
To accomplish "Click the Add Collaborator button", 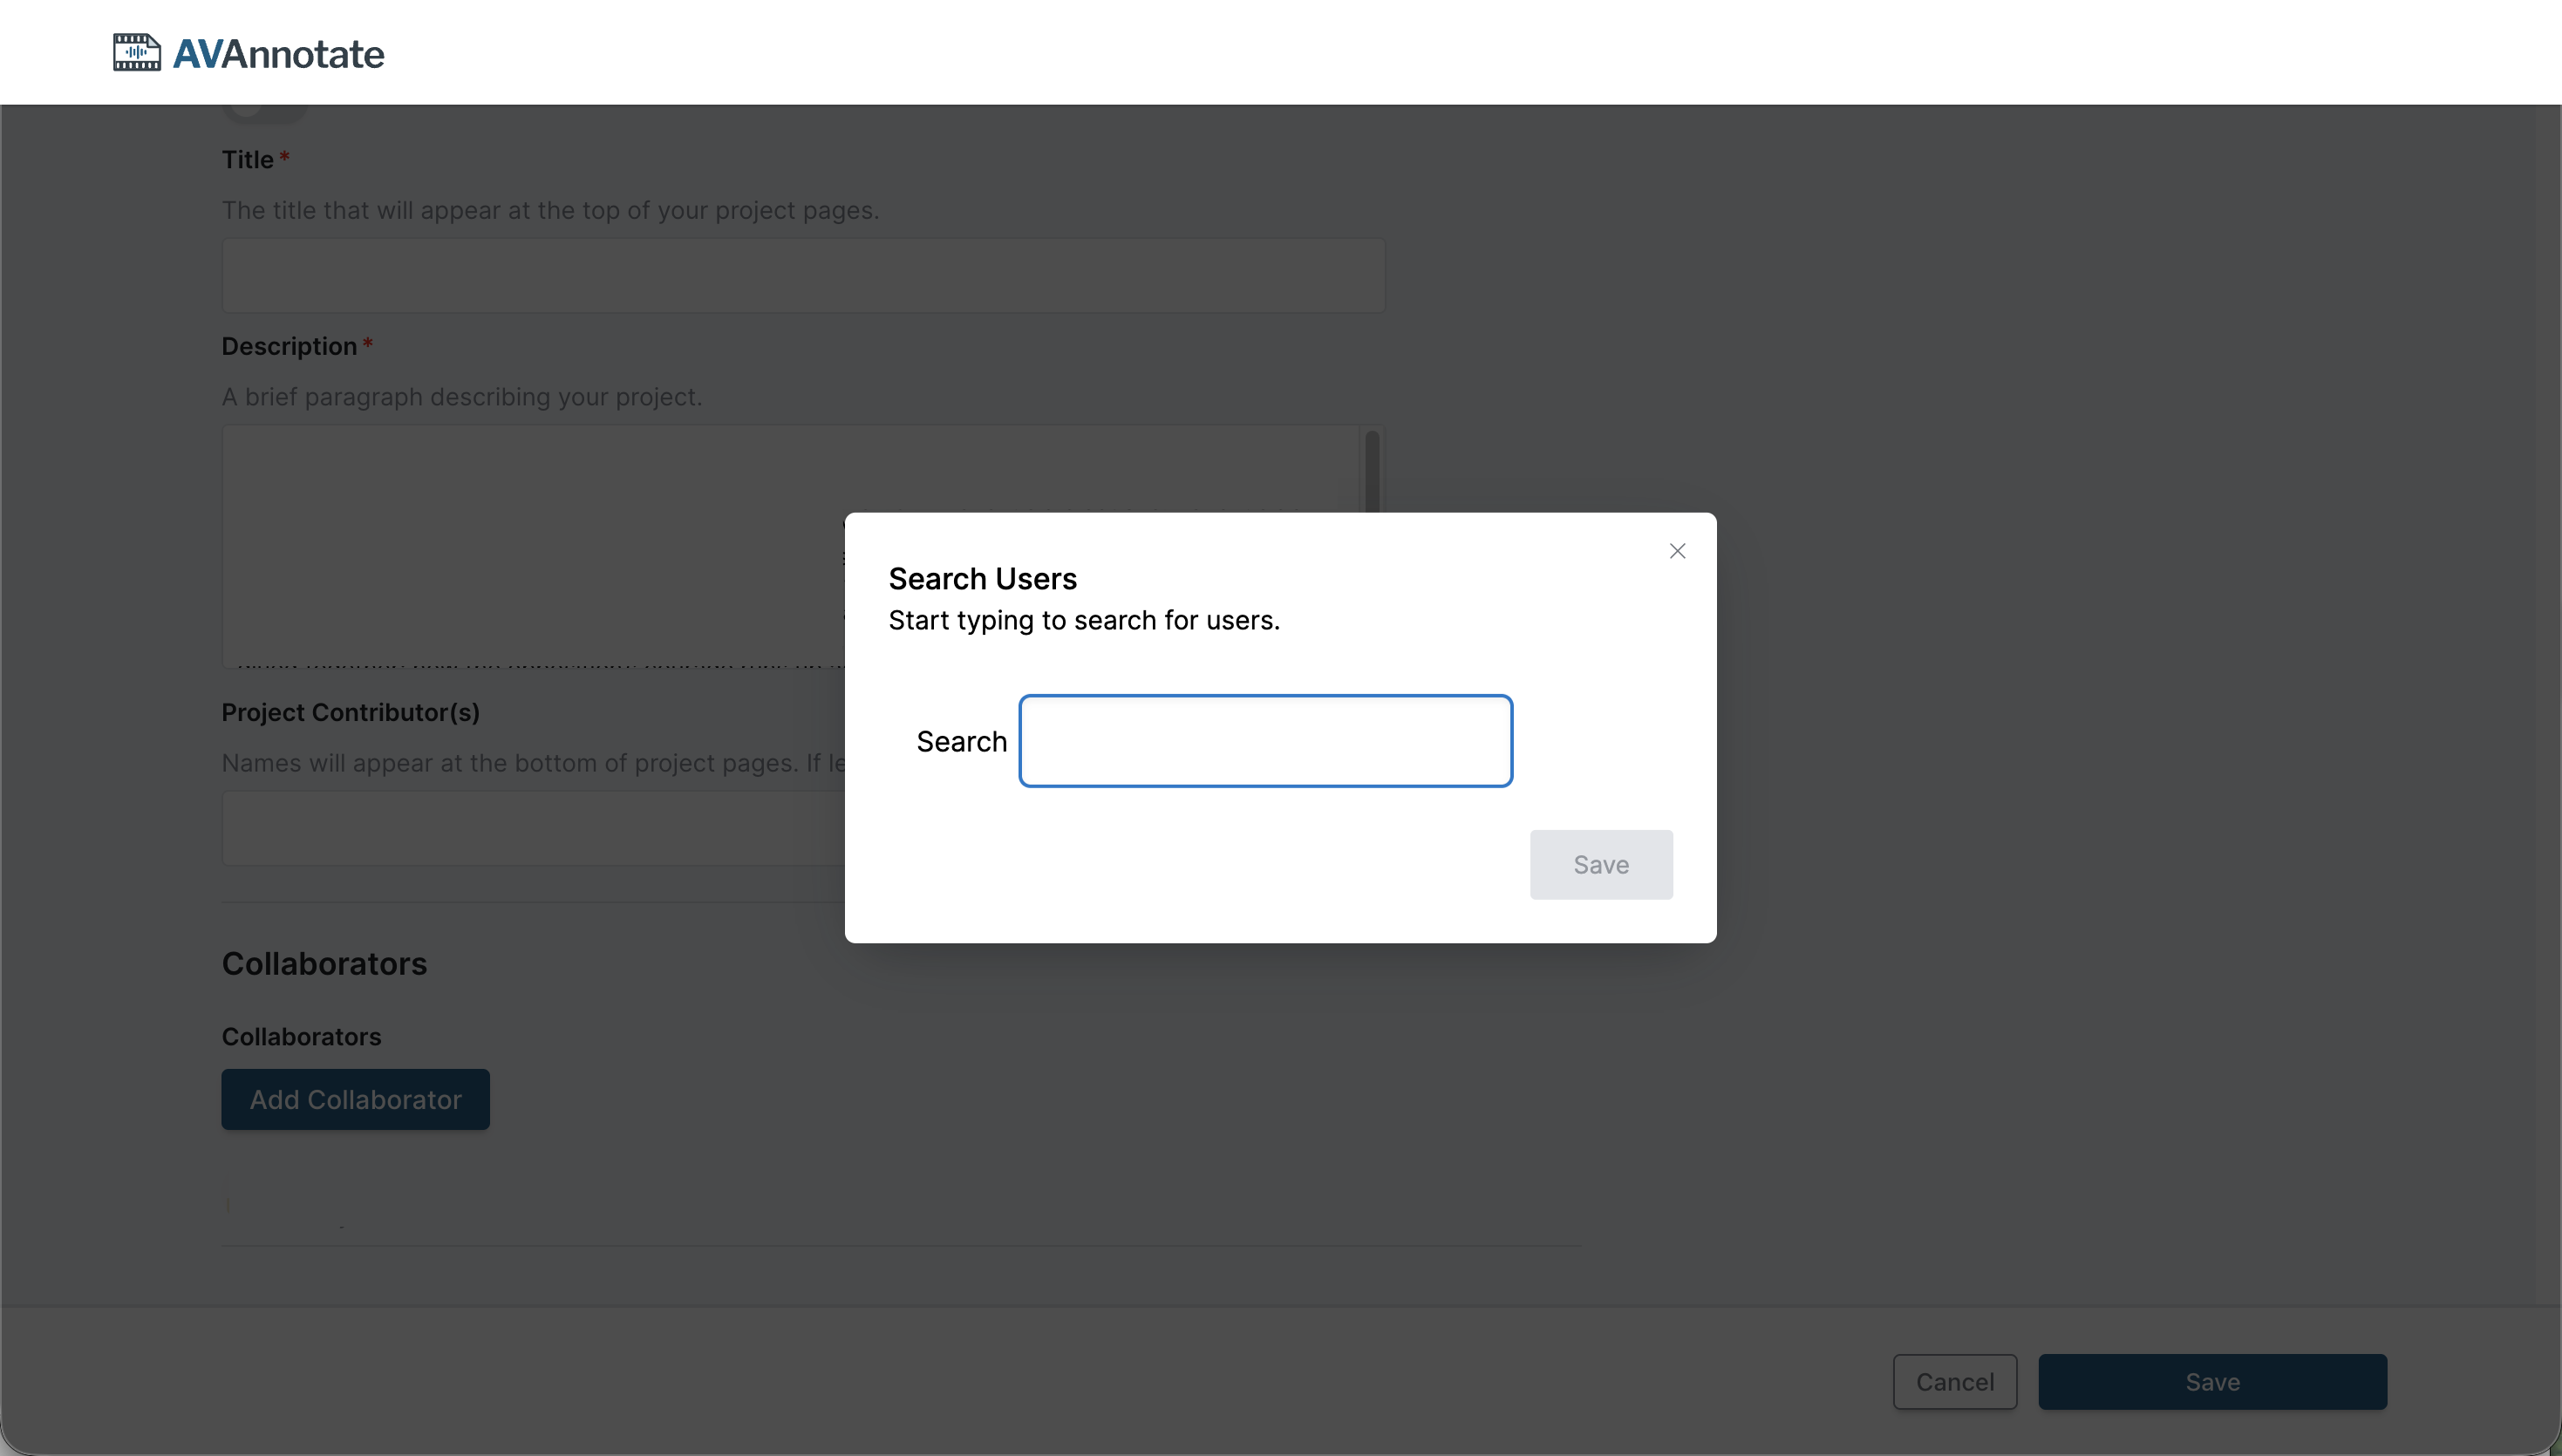I will pos(355,1099).
